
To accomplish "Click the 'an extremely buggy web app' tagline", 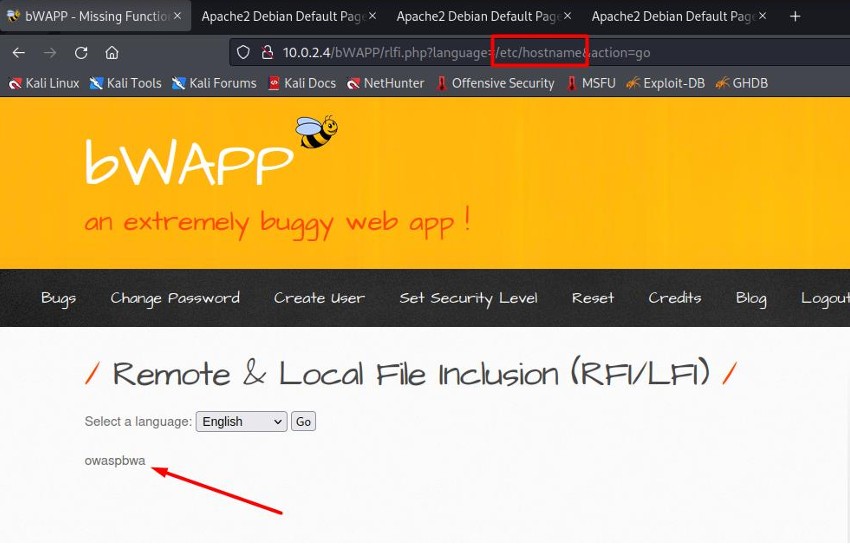I will point(277,223).
